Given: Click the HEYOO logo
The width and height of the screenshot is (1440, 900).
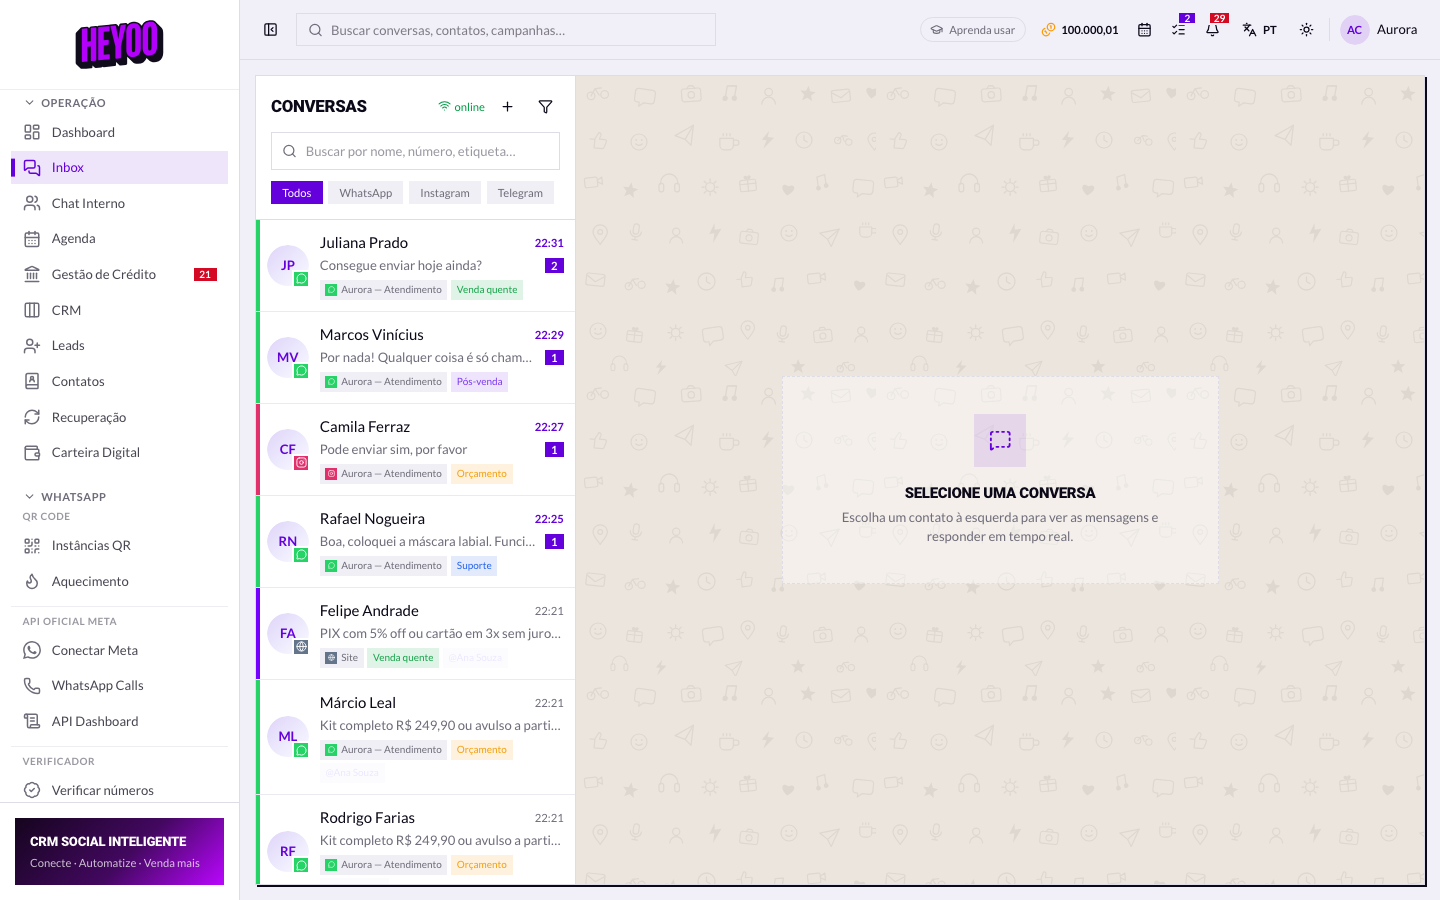Looking at the screenshot, I should [x=119, y=44].
